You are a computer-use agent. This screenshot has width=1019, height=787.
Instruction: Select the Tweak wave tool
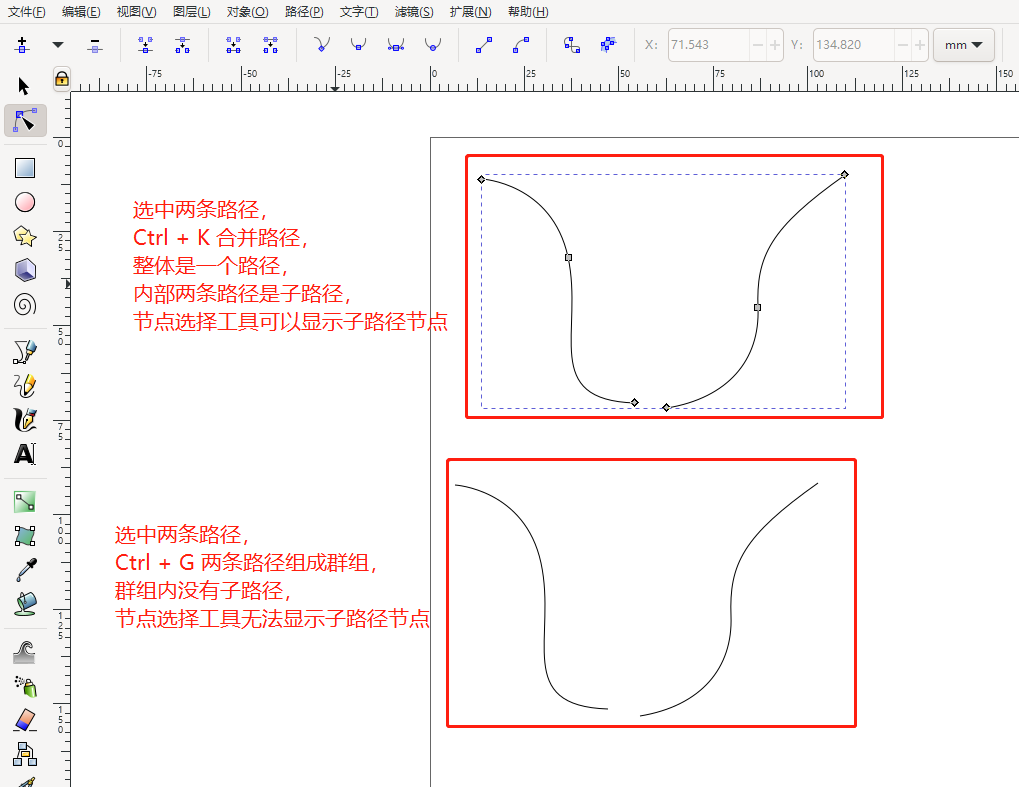[25, 652]
